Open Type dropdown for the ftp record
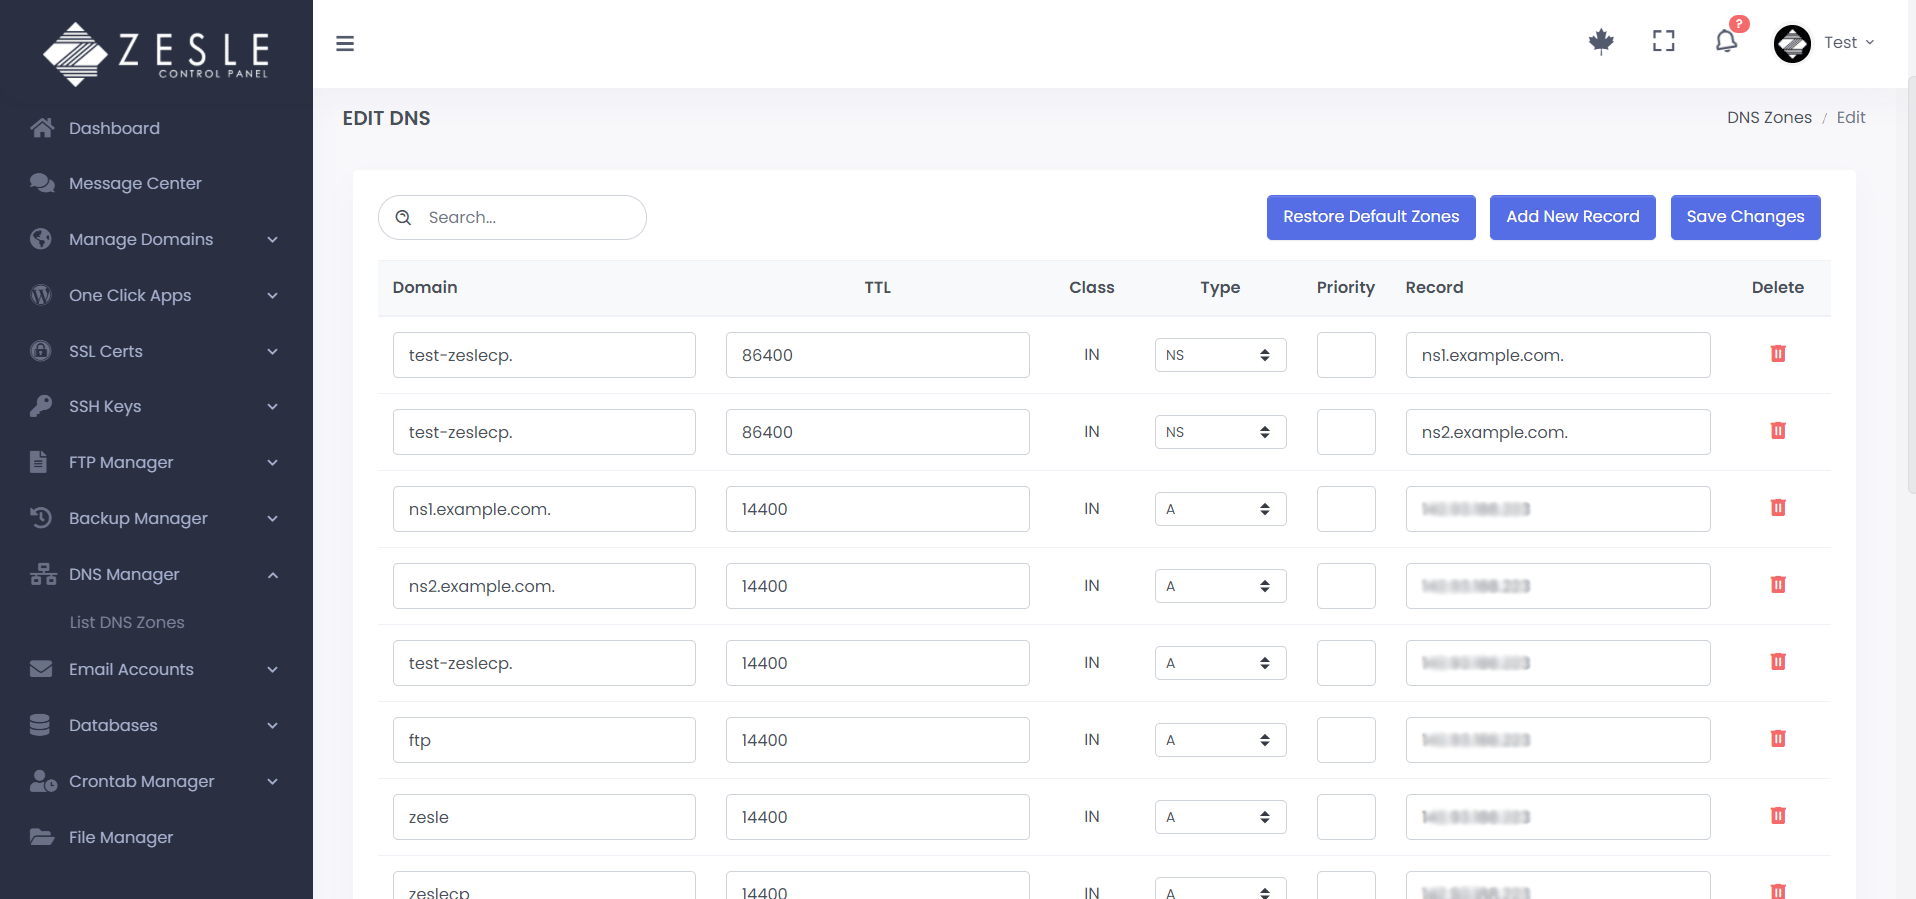 1219,740
